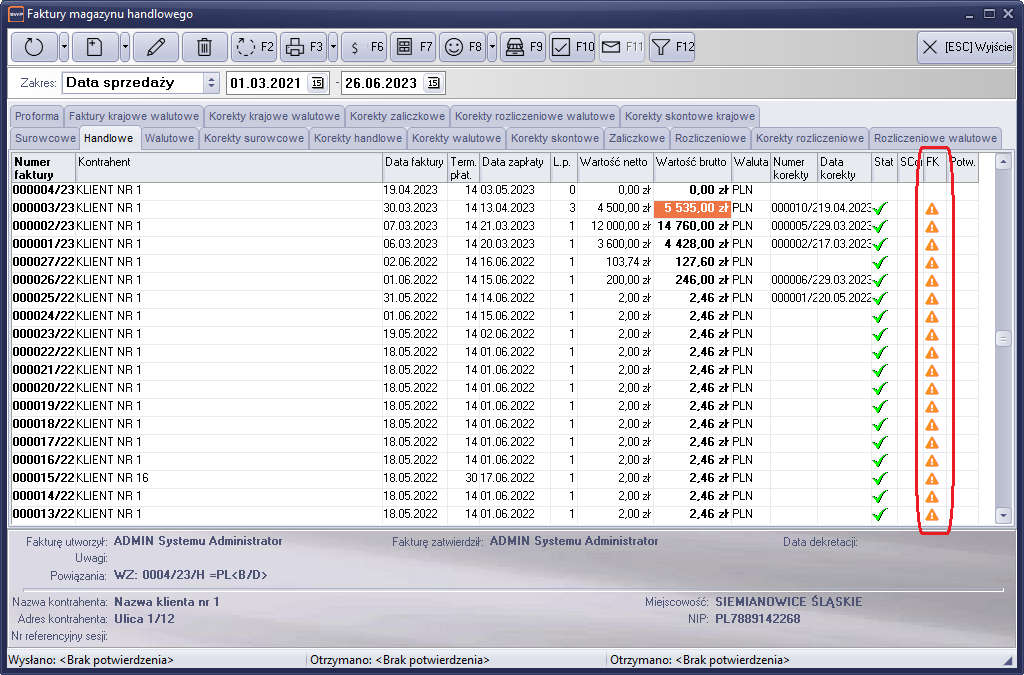Image resolution: width=1024 pixels, height=675 pixels.
Task: Click the printer F3 button
Action: 303,47
